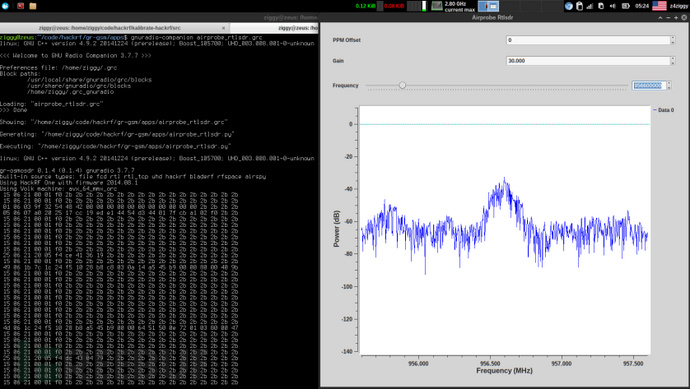Increase the PPM Offset spinner value

[672, 38]
